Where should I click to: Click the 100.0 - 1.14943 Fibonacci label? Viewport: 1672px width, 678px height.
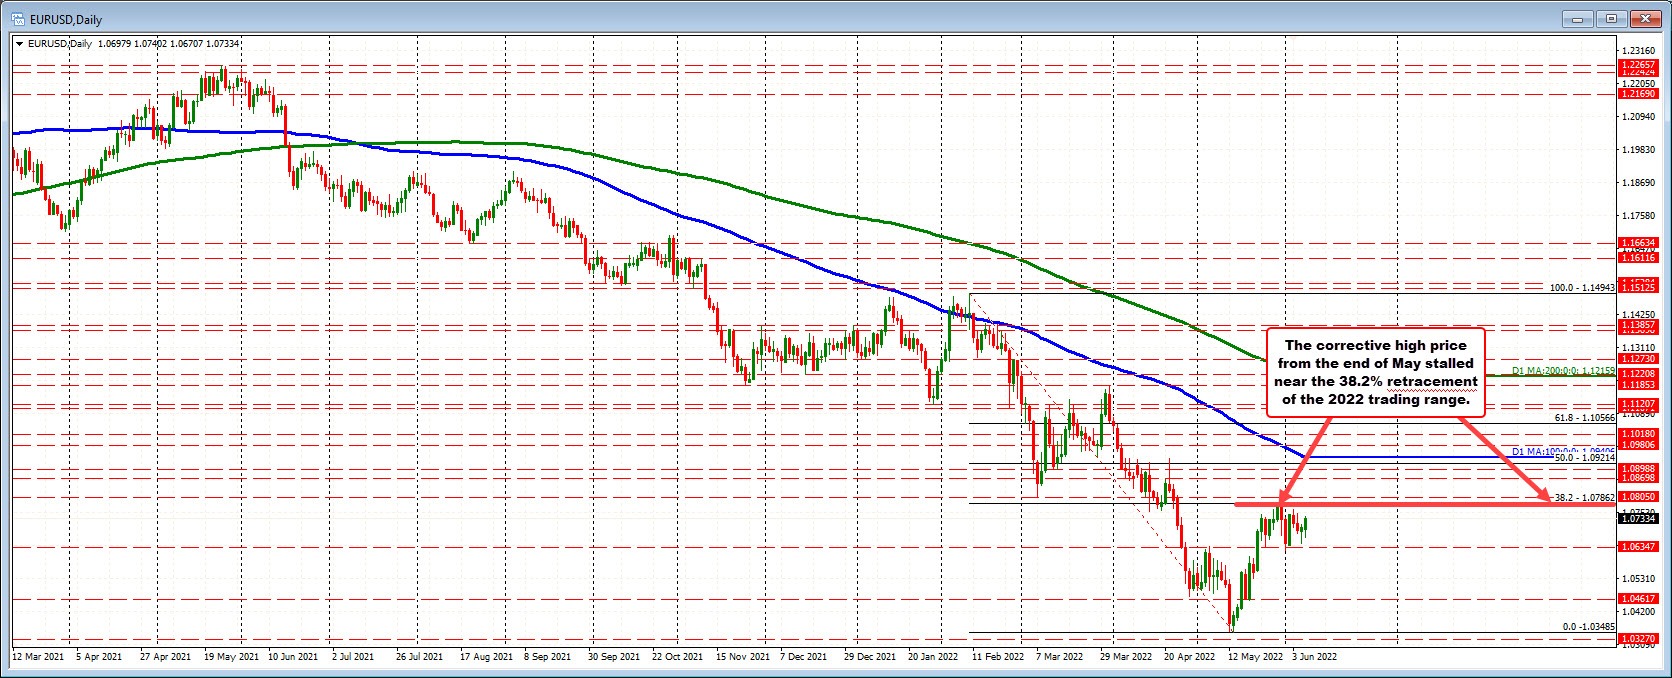1582,288
